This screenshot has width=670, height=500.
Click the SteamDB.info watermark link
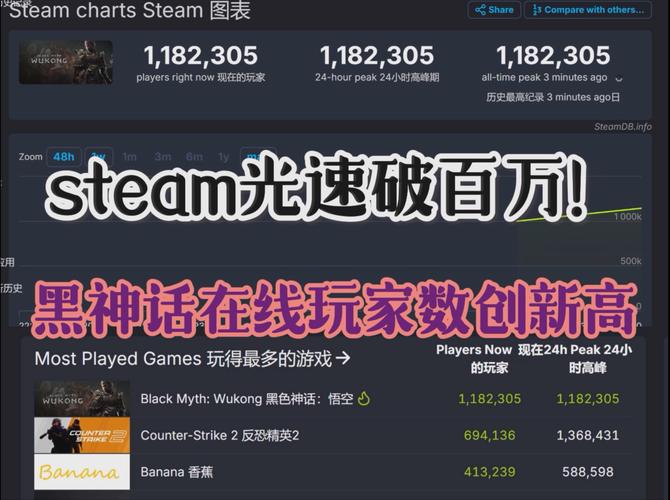coord(623,127)
